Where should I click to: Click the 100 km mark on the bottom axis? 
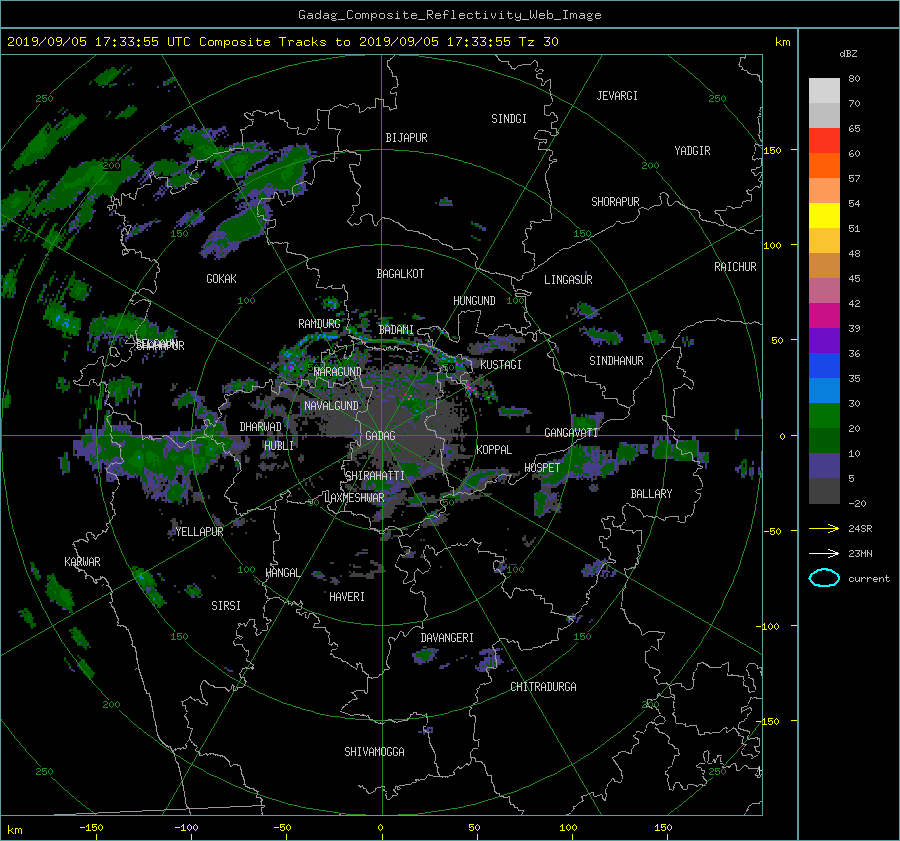(x=568, y=828)
